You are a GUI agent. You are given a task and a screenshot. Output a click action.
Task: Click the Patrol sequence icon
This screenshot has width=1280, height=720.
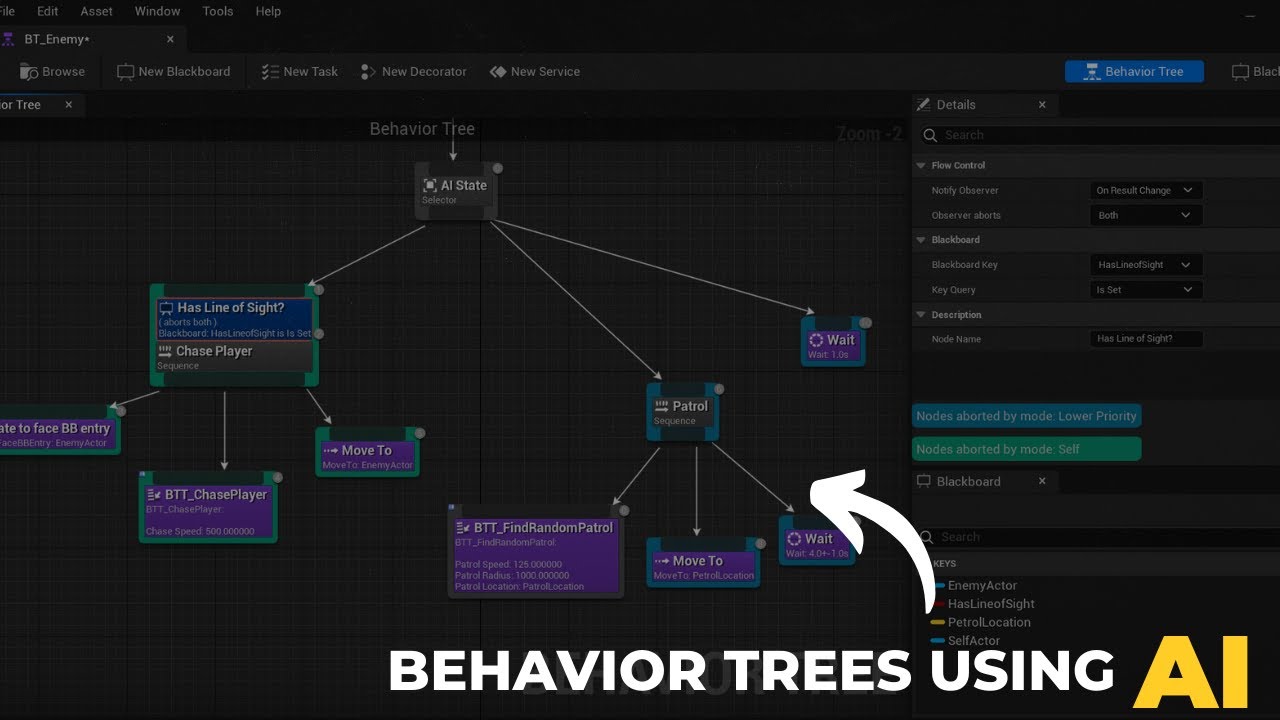661,407
